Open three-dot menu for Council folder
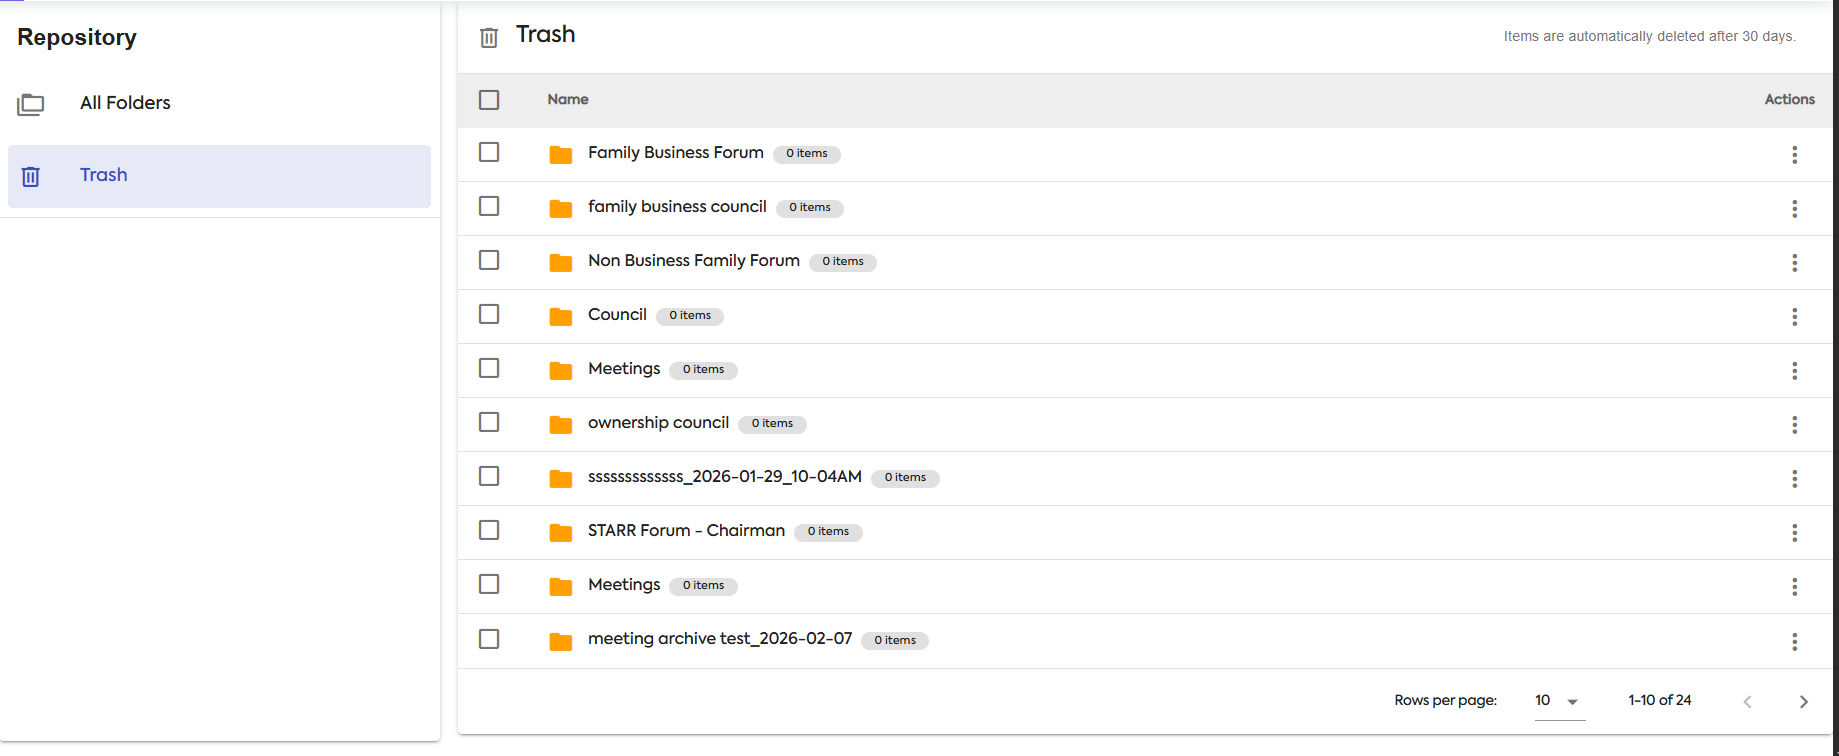 coord(1794,317)
